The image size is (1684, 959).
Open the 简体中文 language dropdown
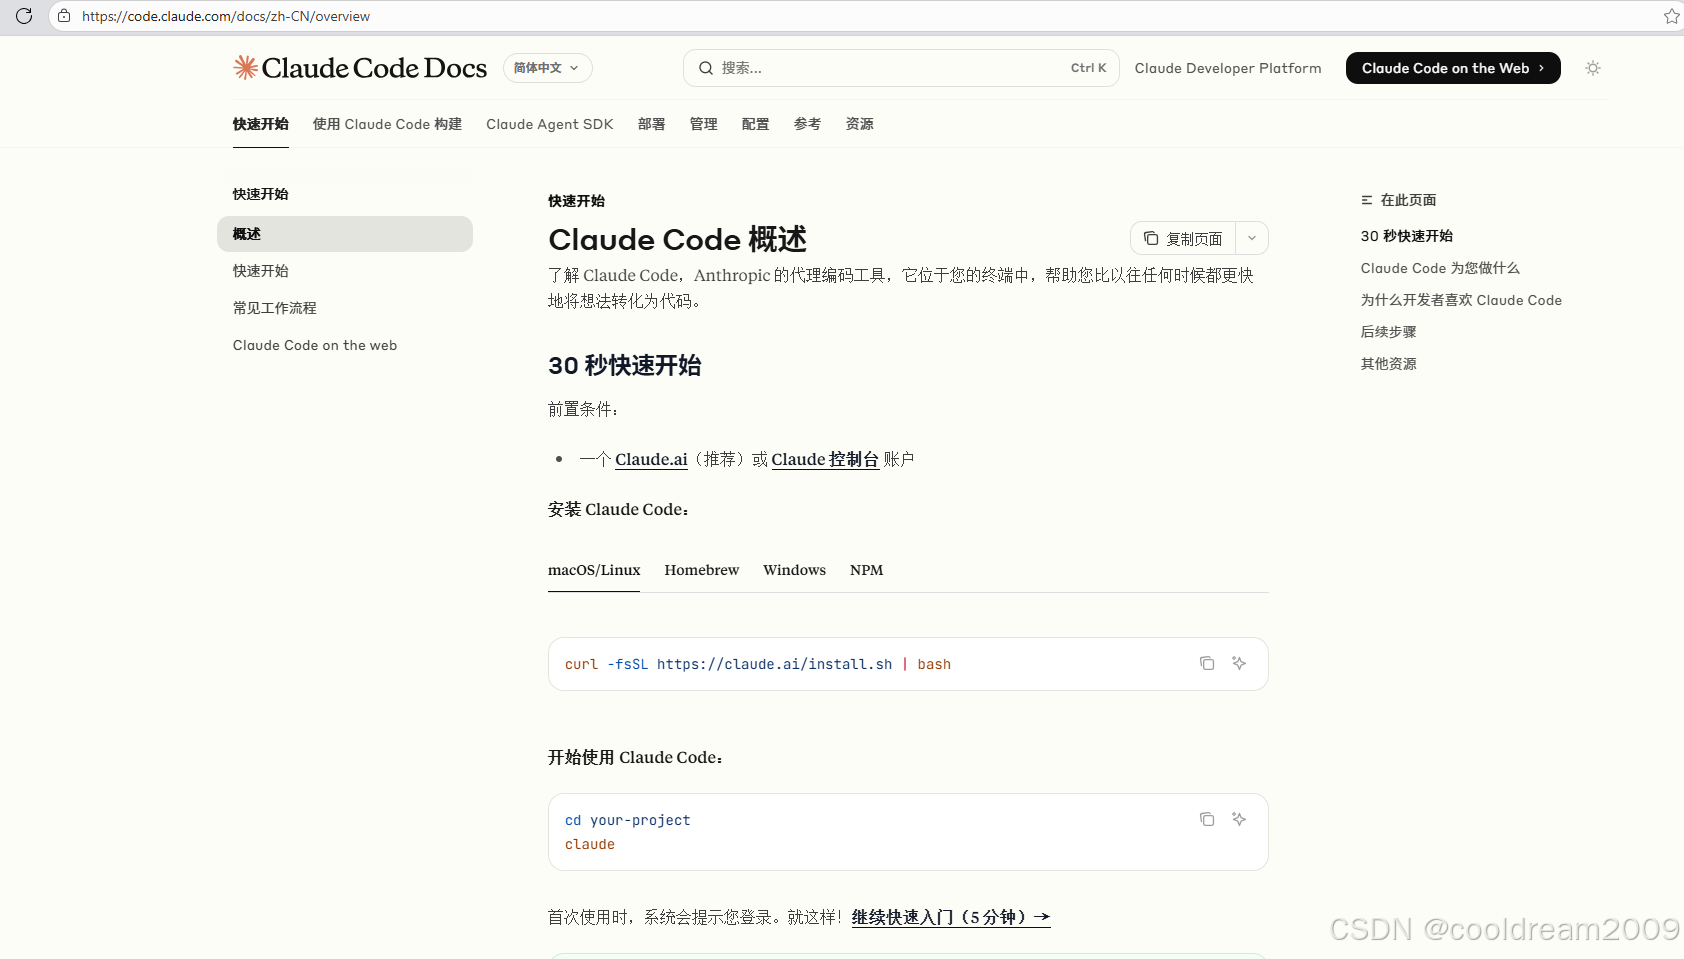pos(546,67)
